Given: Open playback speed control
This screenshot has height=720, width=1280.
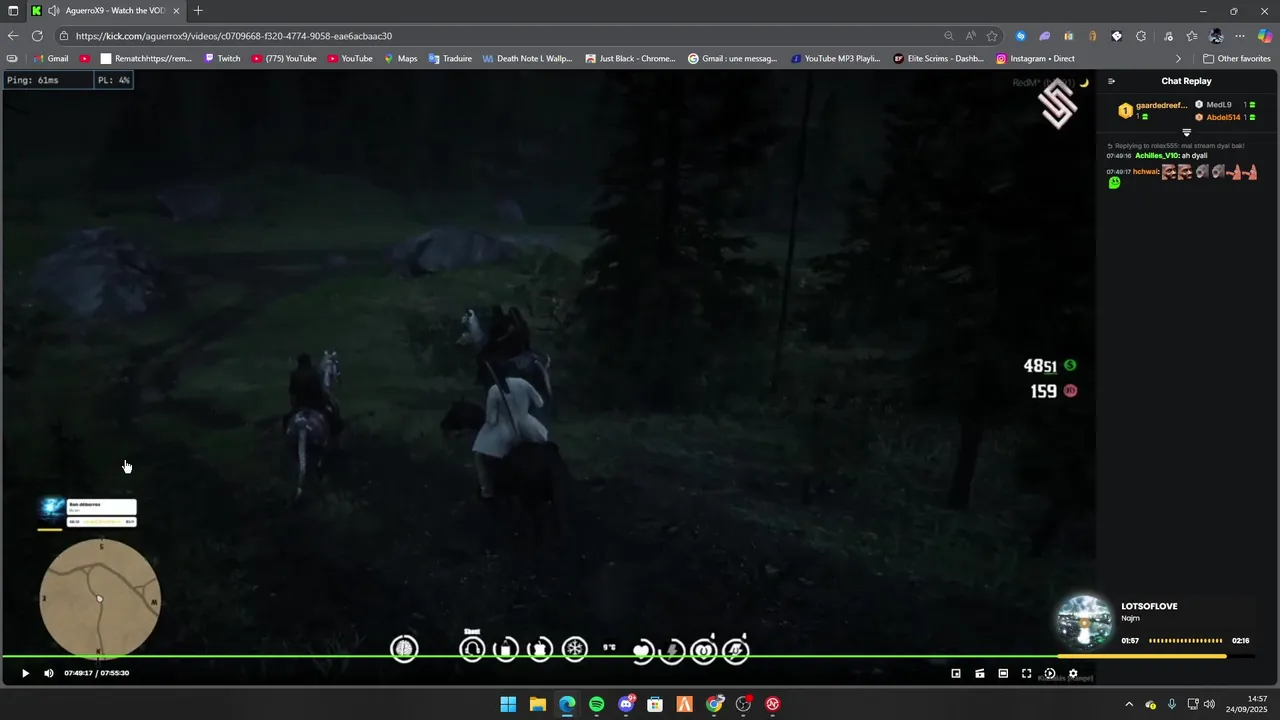Looking at the screenshot, I should click(x=1050, y=674).
